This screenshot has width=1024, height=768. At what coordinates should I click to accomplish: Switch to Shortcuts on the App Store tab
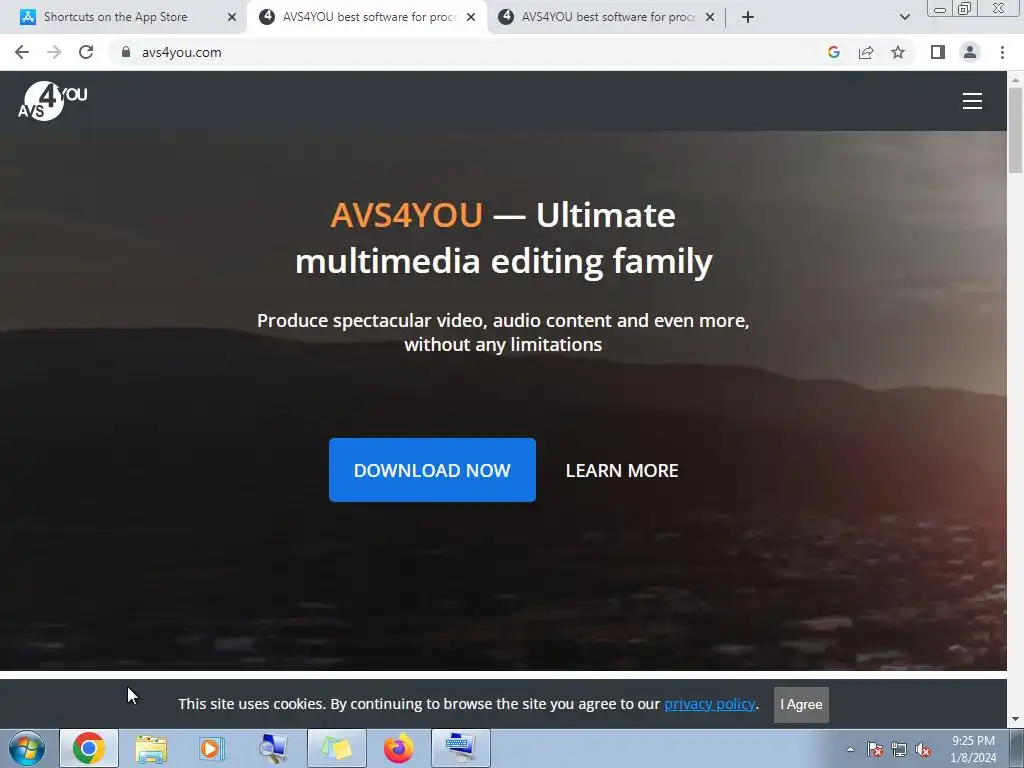click(x=116, y=17)
